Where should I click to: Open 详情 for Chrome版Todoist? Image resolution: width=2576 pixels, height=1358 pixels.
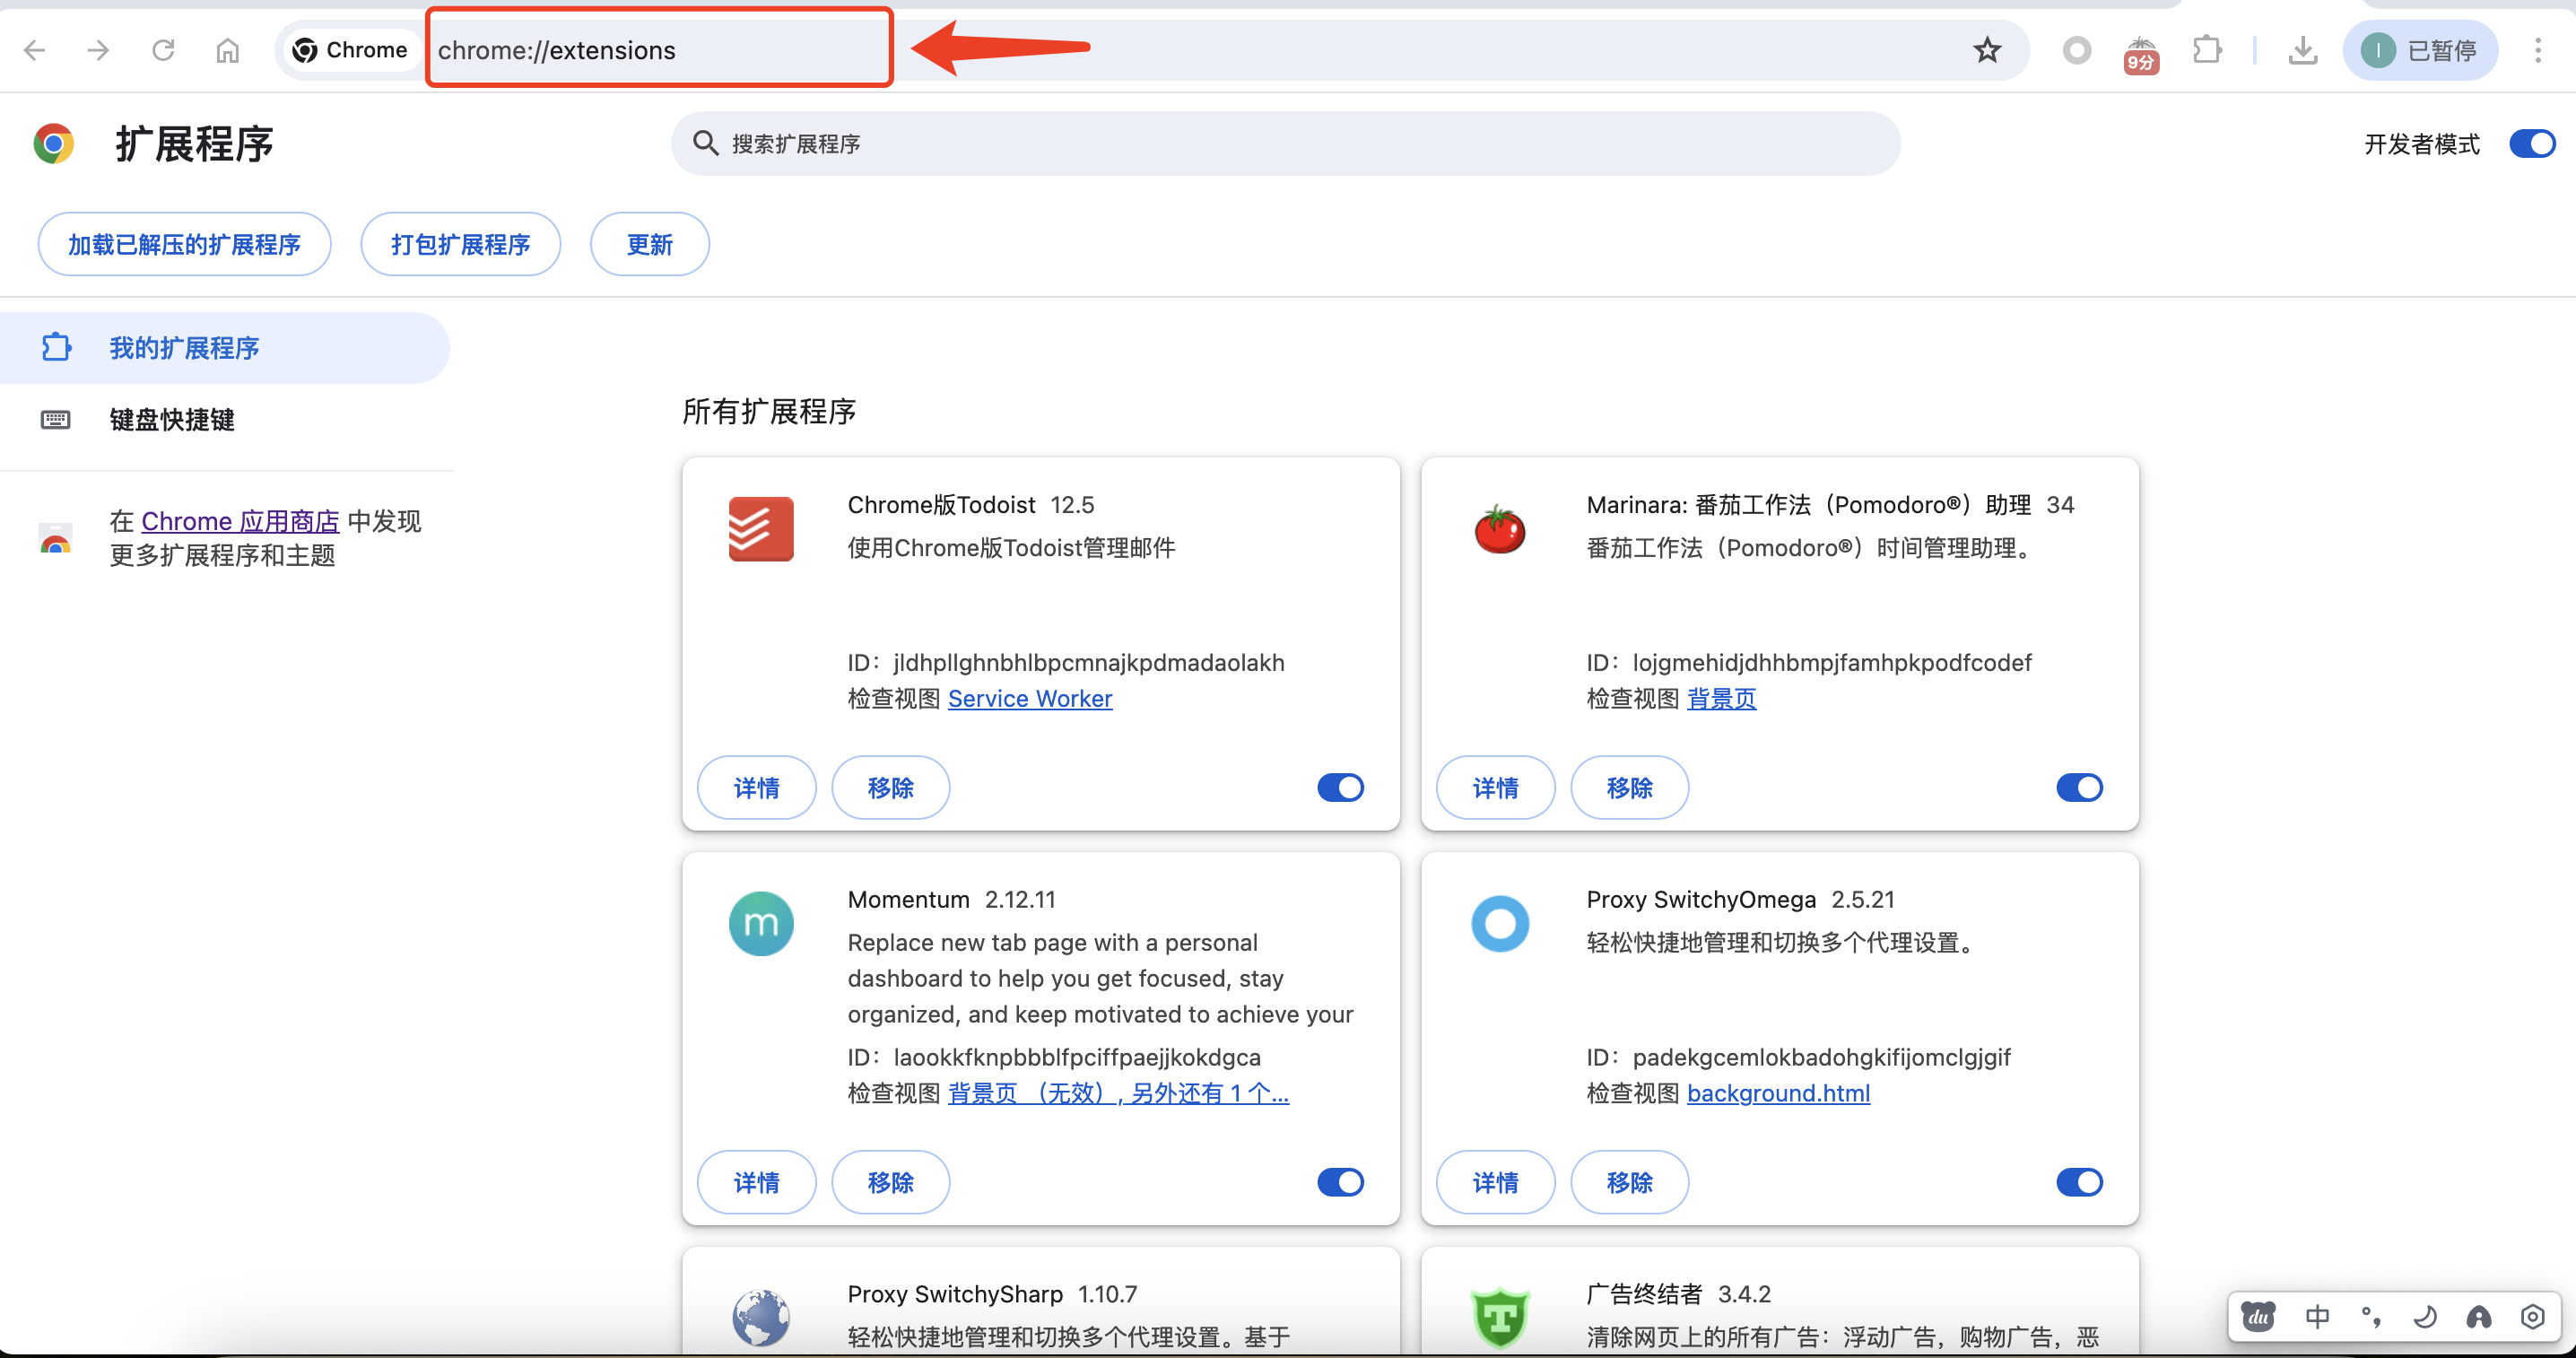coord(756,788)
